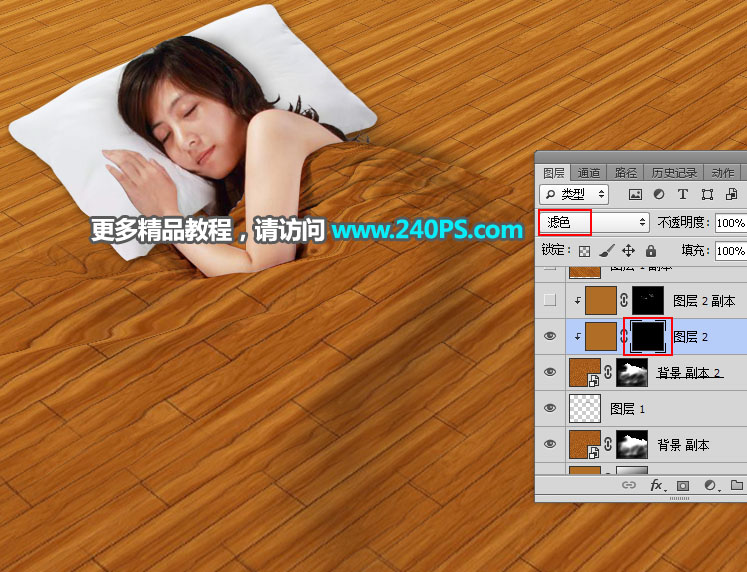Filter layers by text type icon
747x572 pixels.
pos(683,194)
